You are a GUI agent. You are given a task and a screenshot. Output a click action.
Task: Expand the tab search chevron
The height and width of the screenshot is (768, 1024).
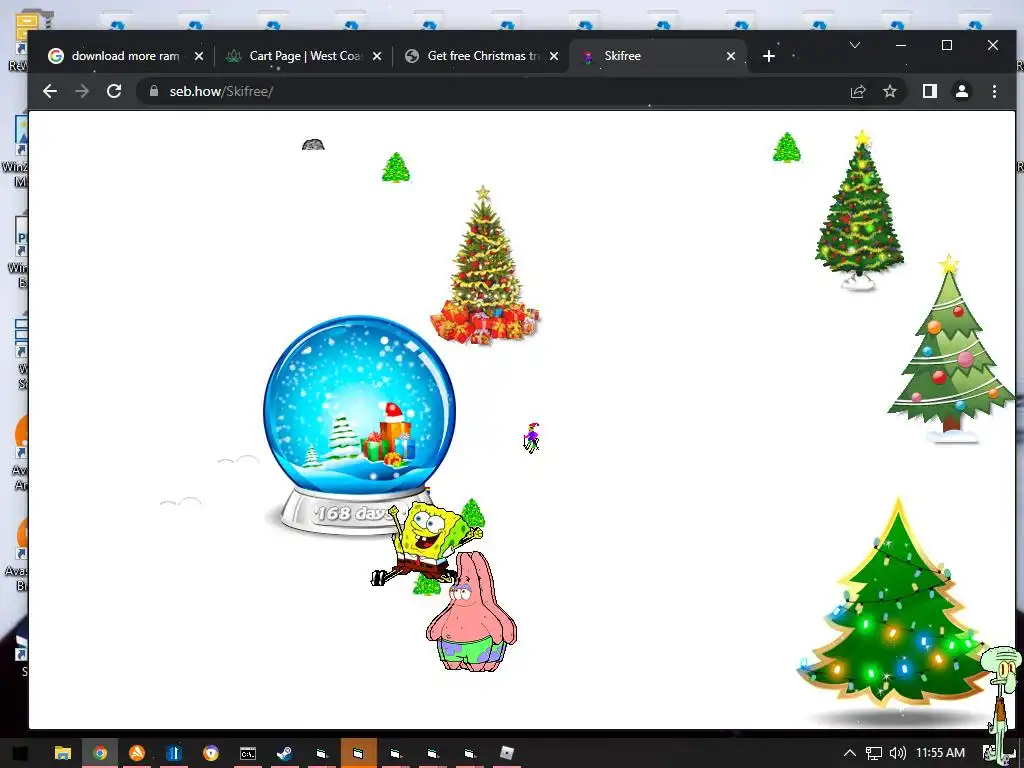(855, 45)
